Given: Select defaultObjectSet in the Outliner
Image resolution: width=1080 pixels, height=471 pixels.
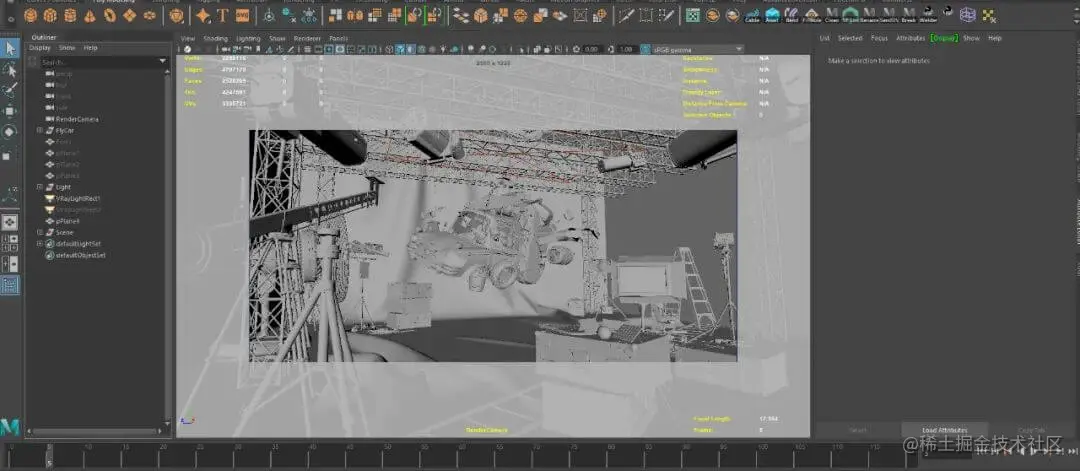Looking at the screenshot, I should [81, 255].
